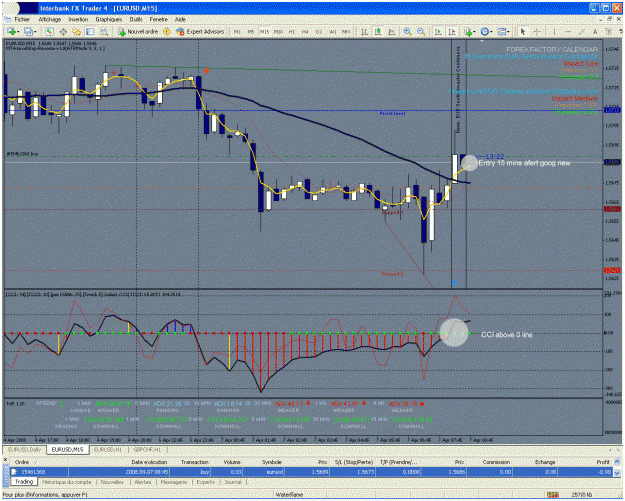Click the connection status bars indicator
The width and height of the screenshot is (625, 501).
pos(552,495)
